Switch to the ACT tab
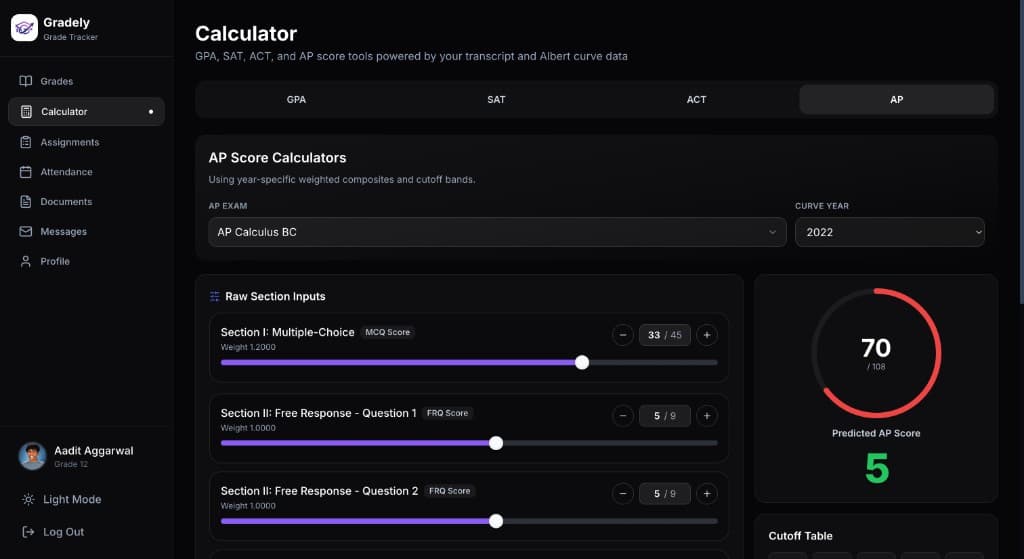Screen dimensions: 1024x559 696,99
